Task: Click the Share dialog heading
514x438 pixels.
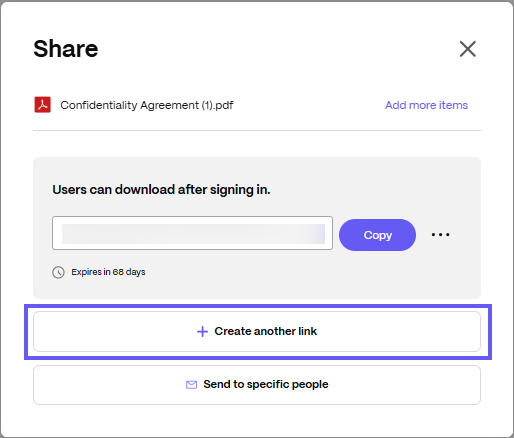Action: tap(66, 49)
